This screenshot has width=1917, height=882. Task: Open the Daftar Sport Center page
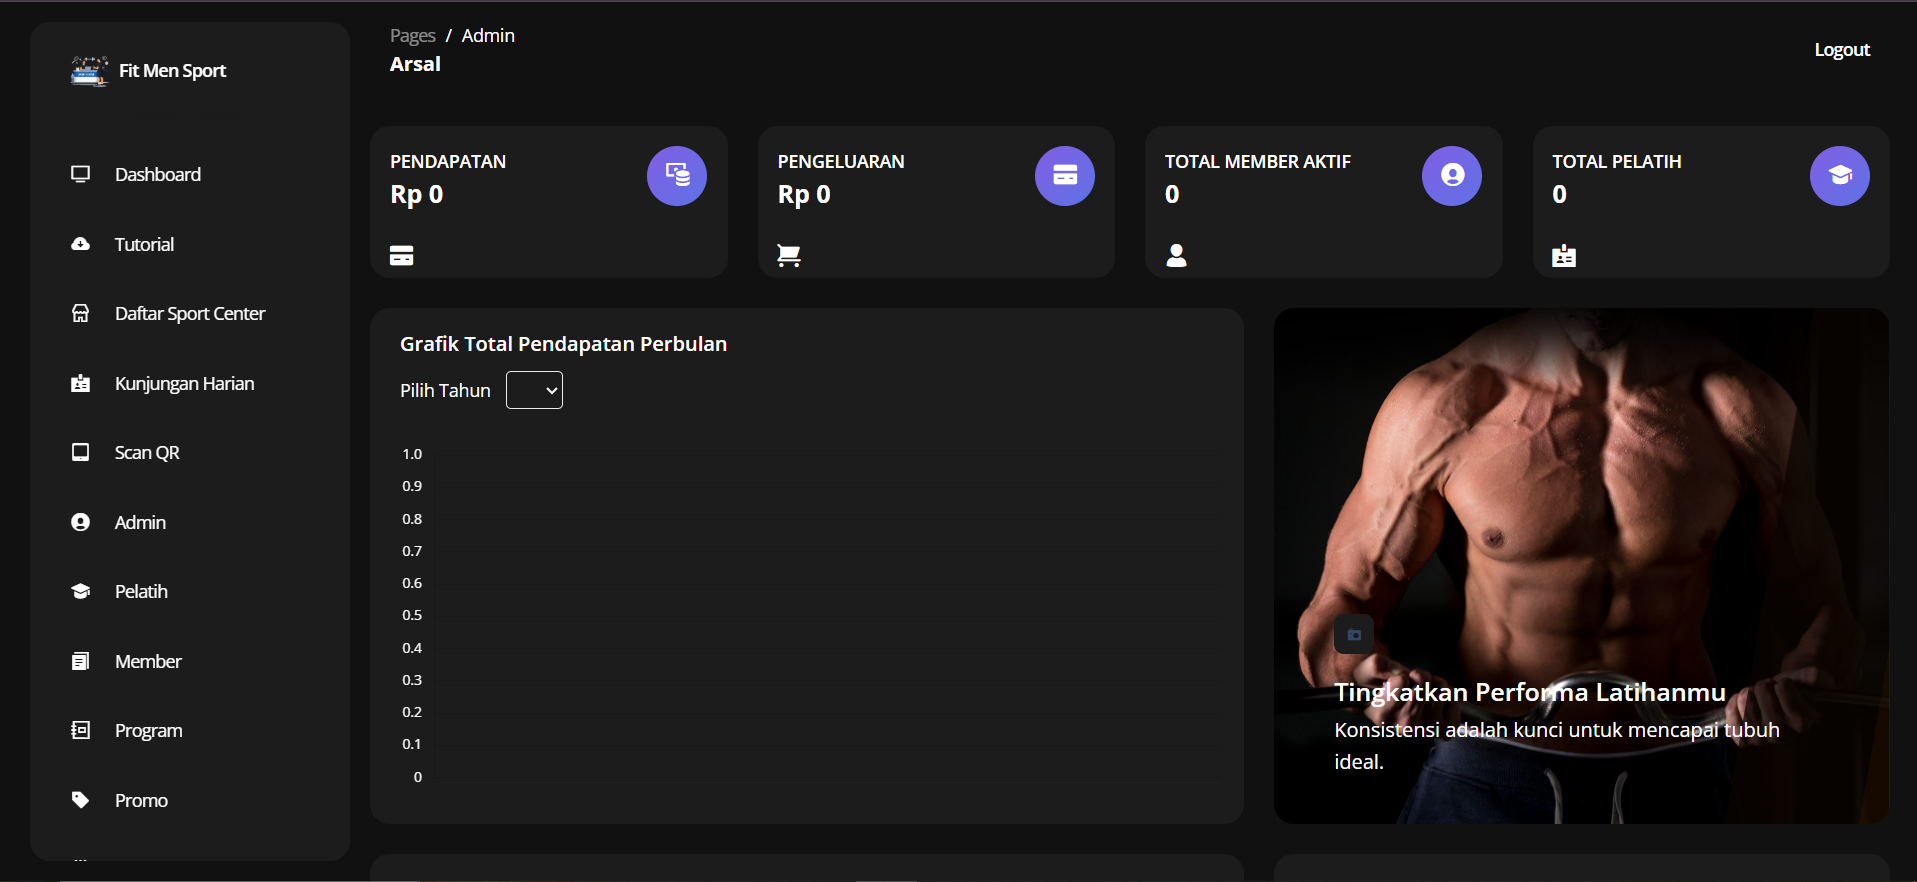point(189,314)
